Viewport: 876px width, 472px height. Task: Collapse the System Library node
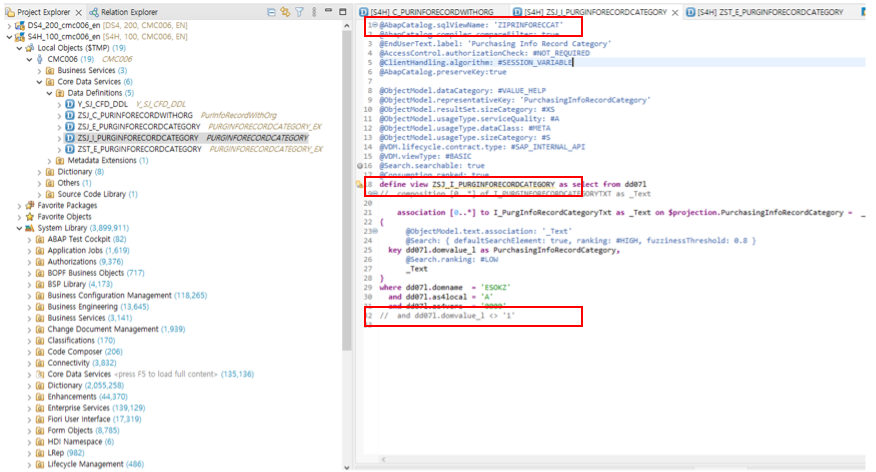[x=19, y=228]
